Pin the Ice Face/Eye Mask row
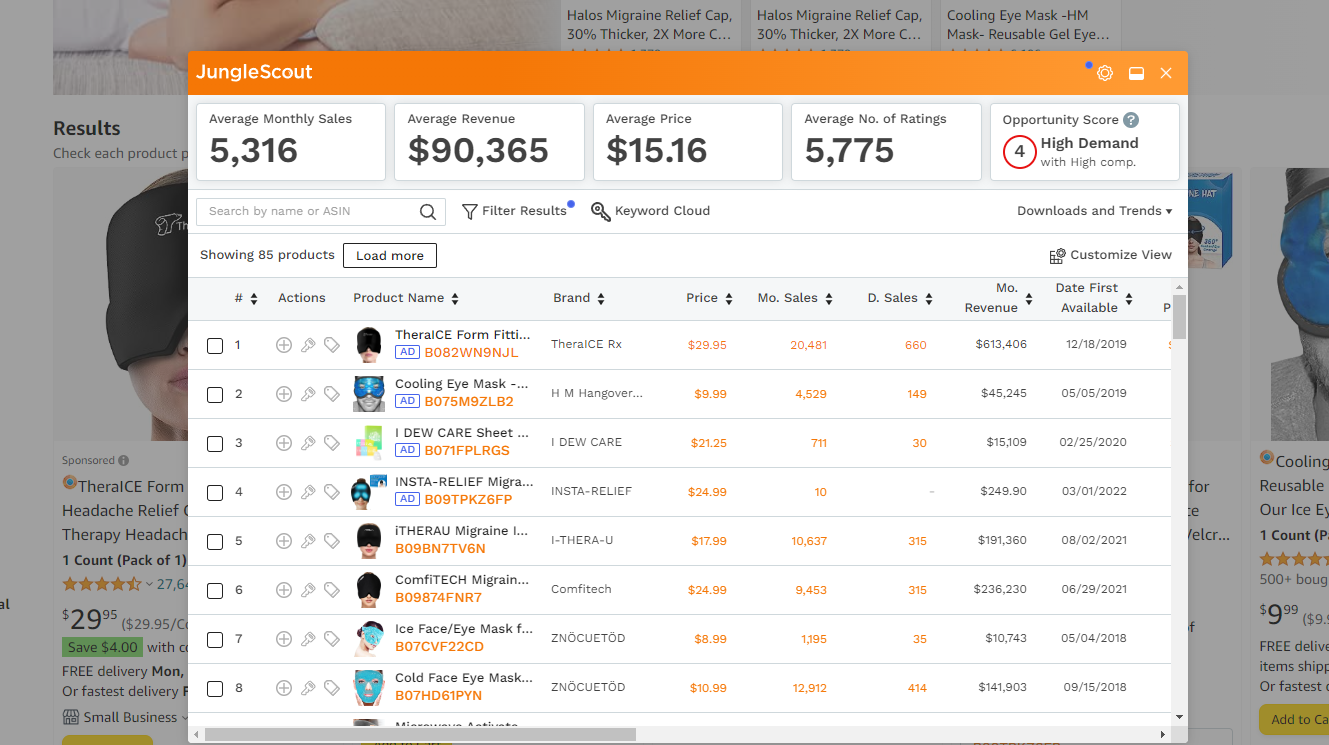Viewport: 1329px width, 745px height. coord(308,639)
